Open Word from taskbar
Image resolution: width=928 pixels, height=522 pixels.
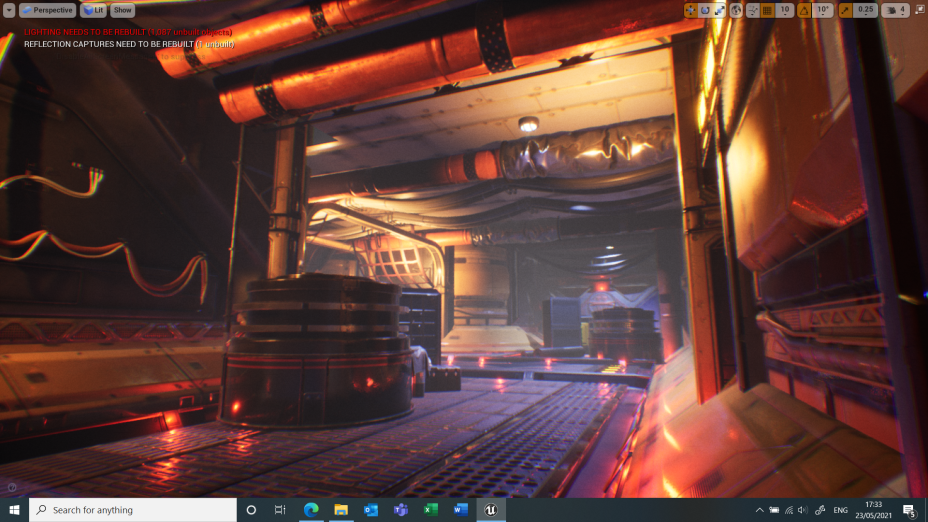[x=460, y=510]
